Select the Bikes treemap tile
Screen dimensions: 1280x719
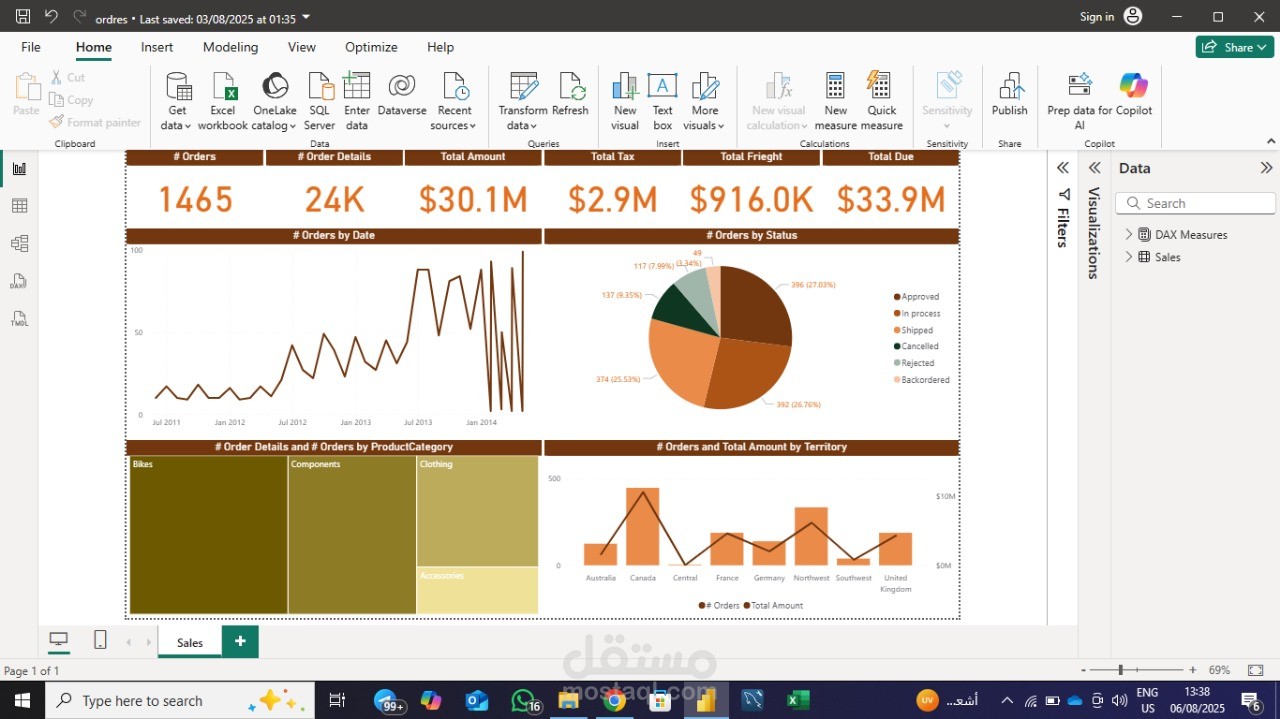tap(209, 535)
